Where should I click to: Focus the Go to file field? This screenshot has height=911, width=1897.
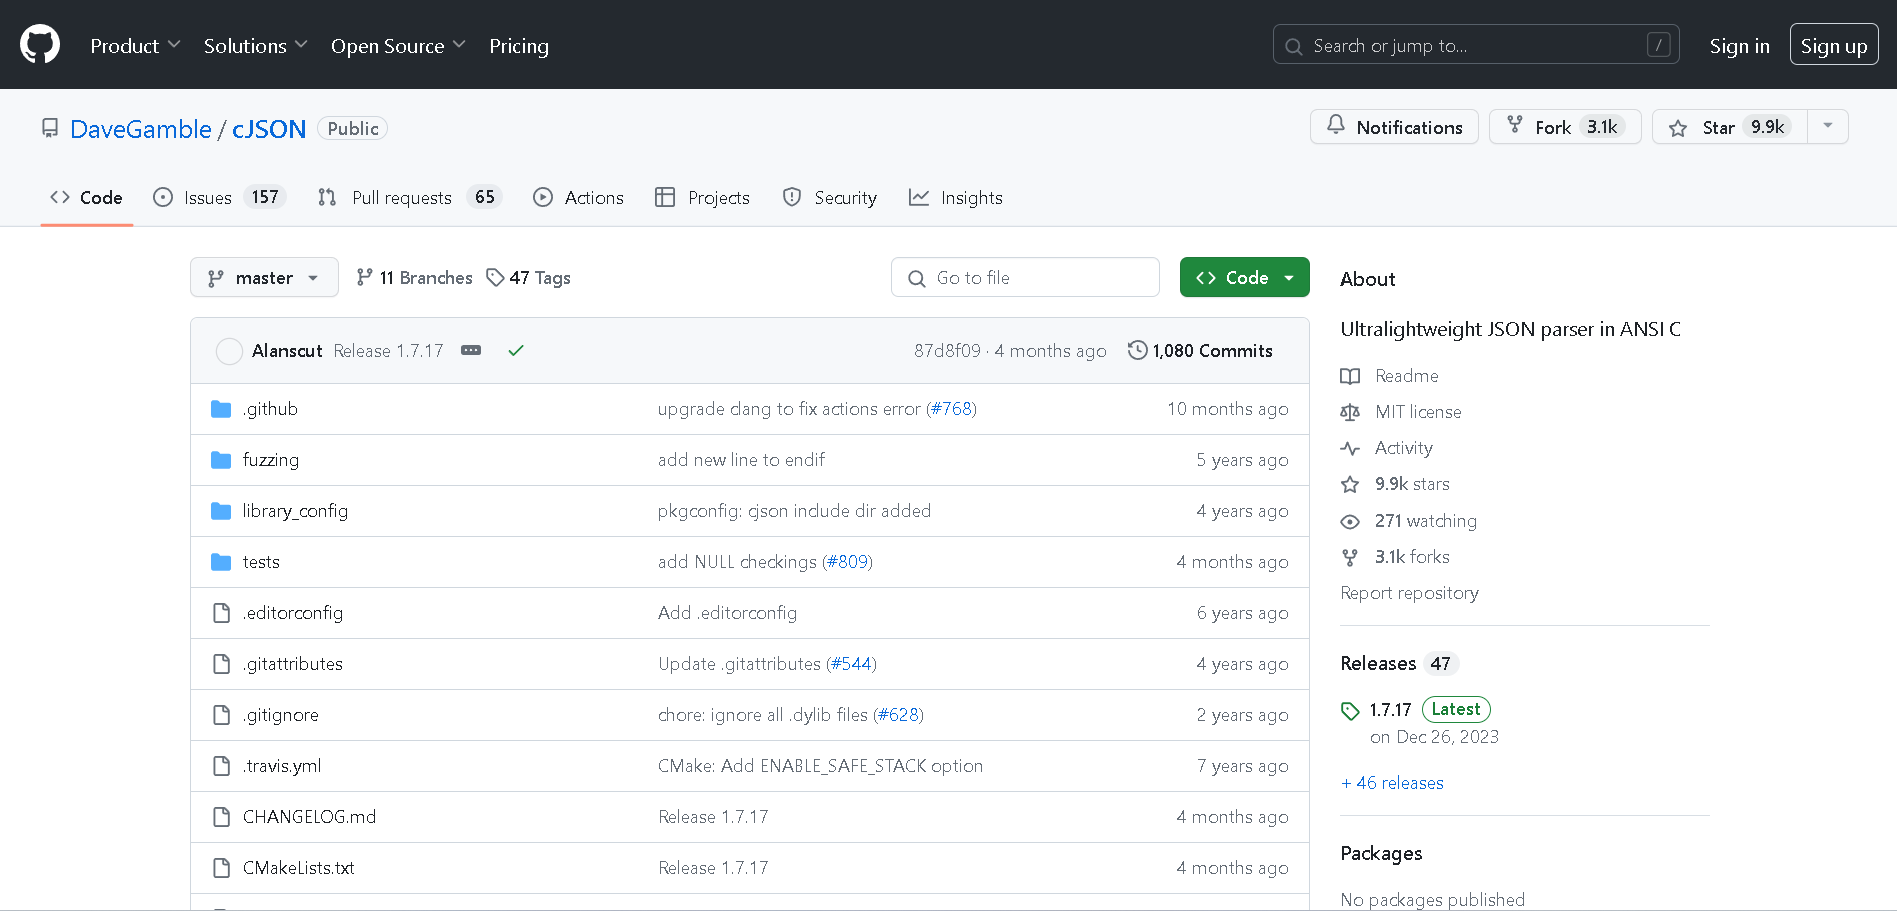tap(1025, 278)
